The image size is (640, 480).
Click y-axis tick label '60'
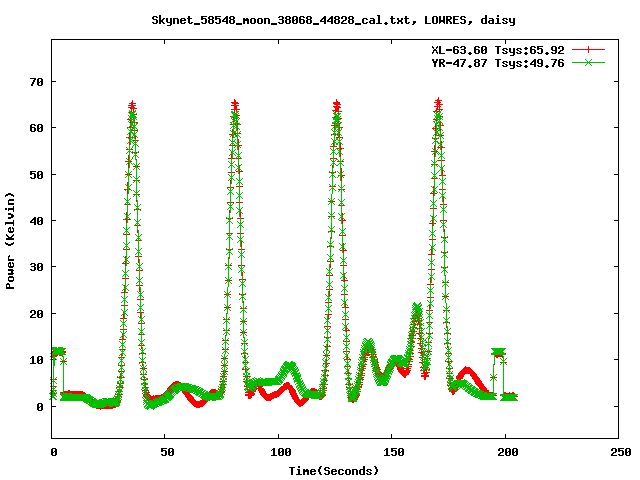pos(36,128)
